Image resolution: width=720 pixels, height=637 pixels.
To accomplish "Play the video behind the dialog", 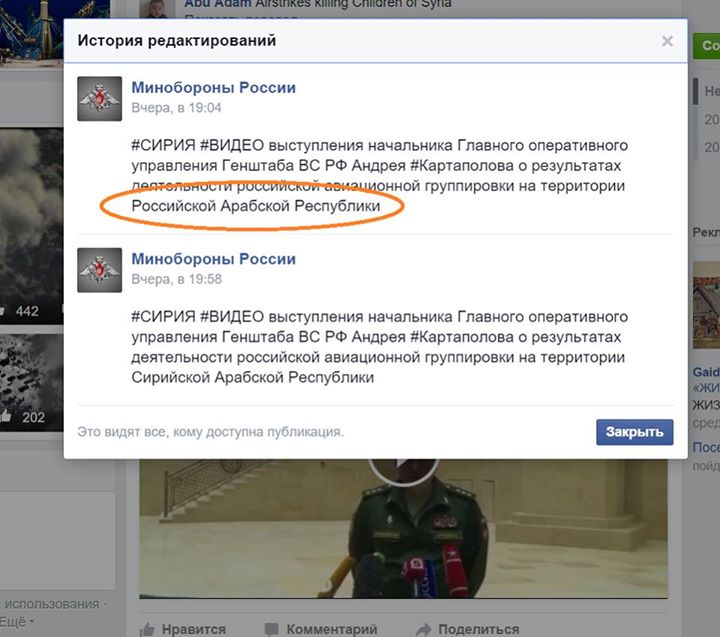I will 403,468.
